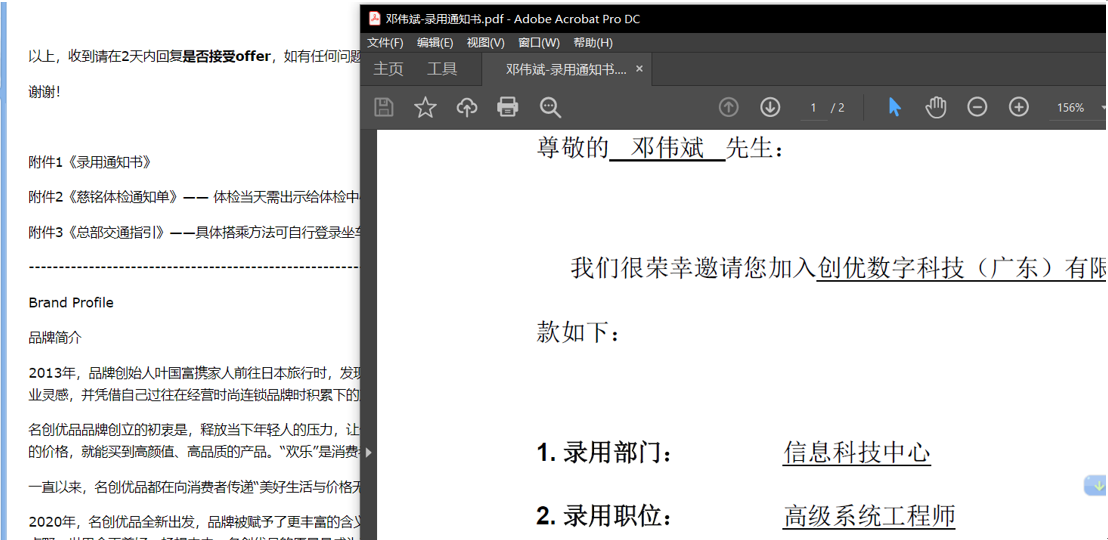
Task: Click the paragraph starting 一直以来 in email
Action: (194, 486)
